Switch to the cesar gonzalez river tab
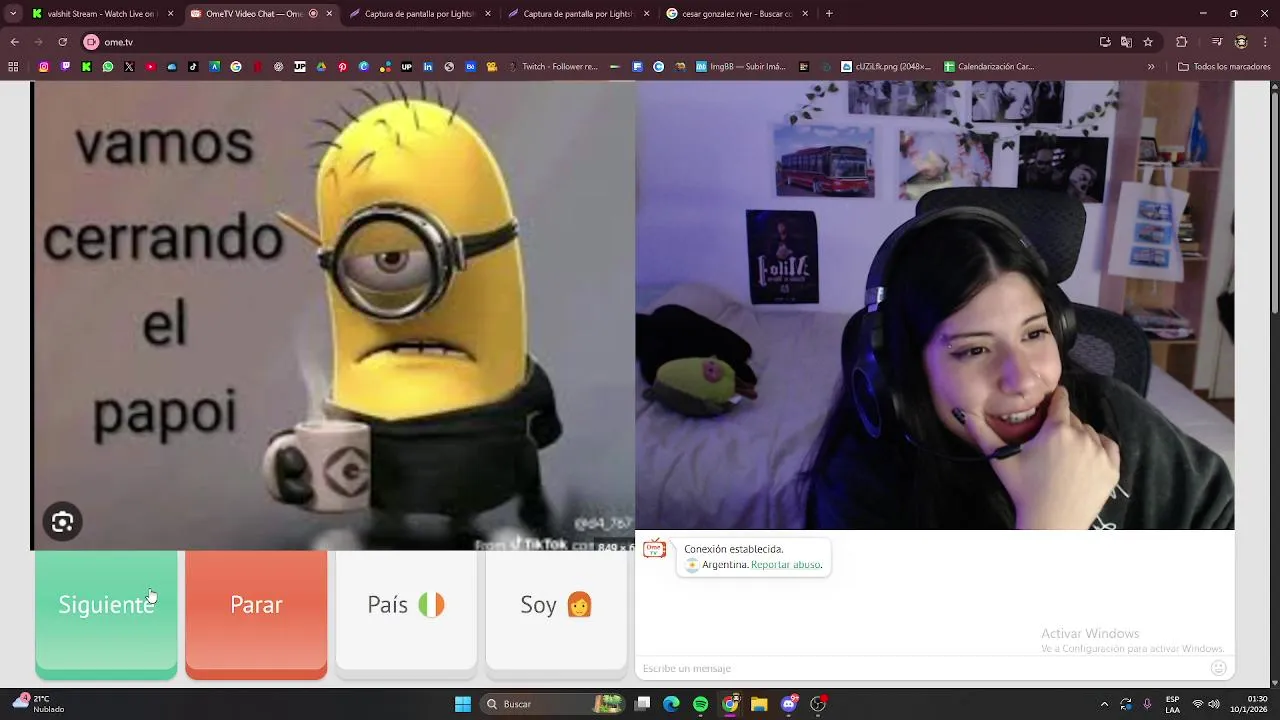 [736, 14]
